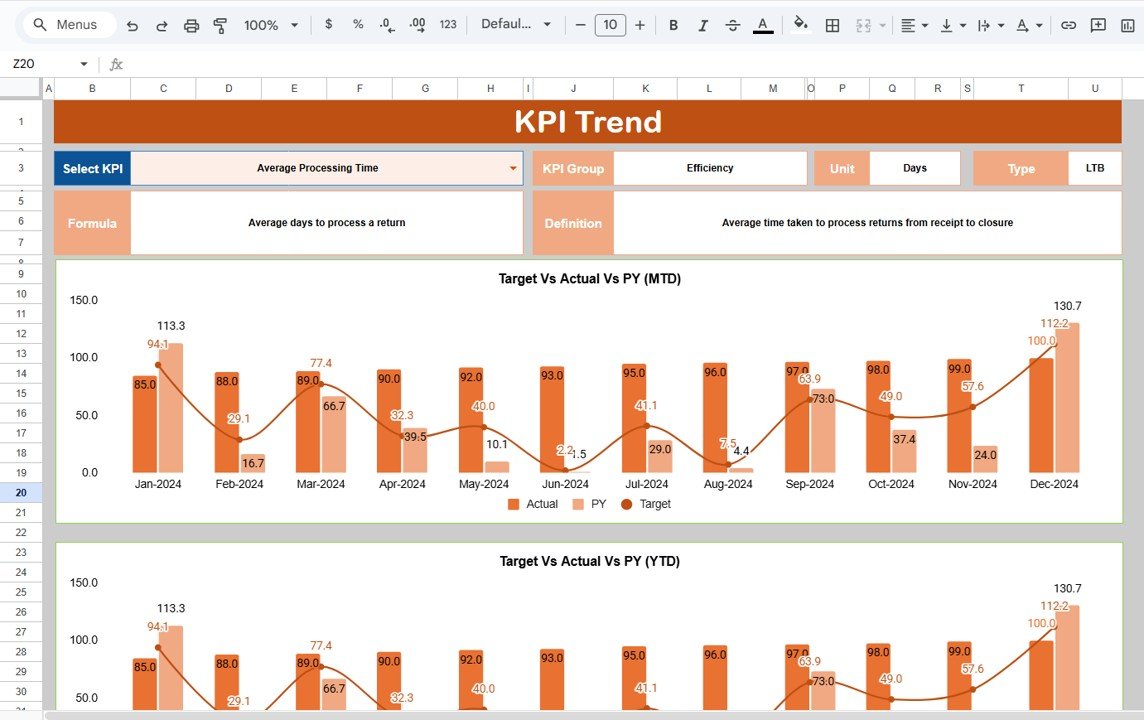Expand the Select KPI dropdown

tap(514, 169)
